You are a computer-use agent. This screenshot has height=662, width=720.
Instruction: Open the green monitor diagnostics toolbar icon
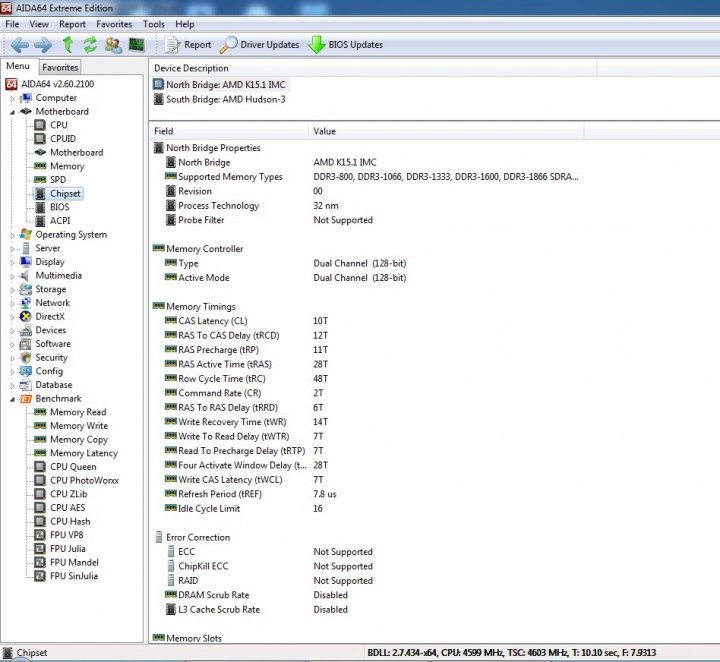pos(136,45)
